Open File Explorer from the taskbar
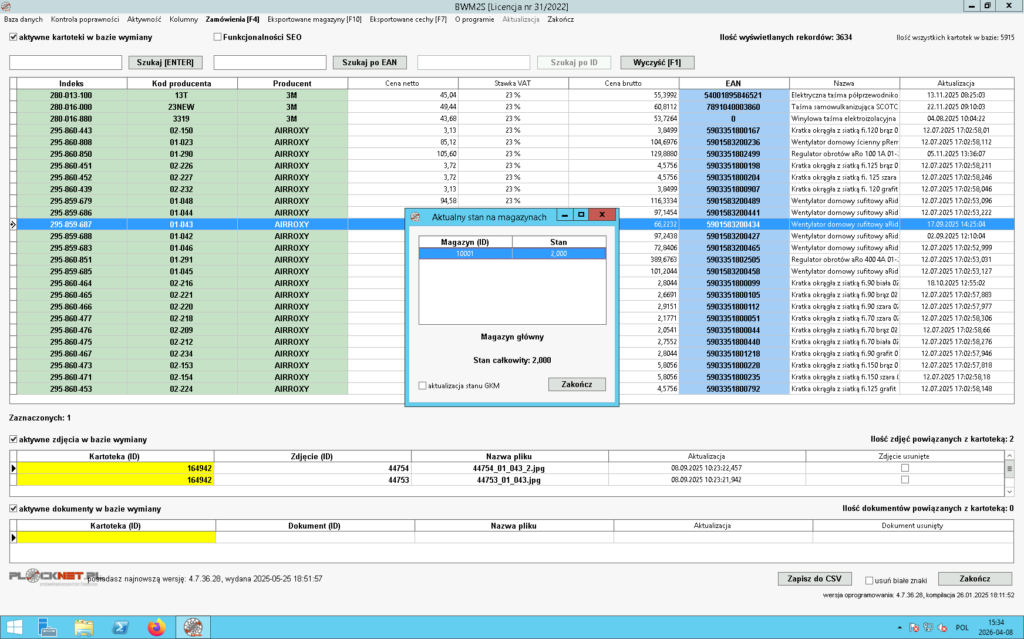 (84, 627)
